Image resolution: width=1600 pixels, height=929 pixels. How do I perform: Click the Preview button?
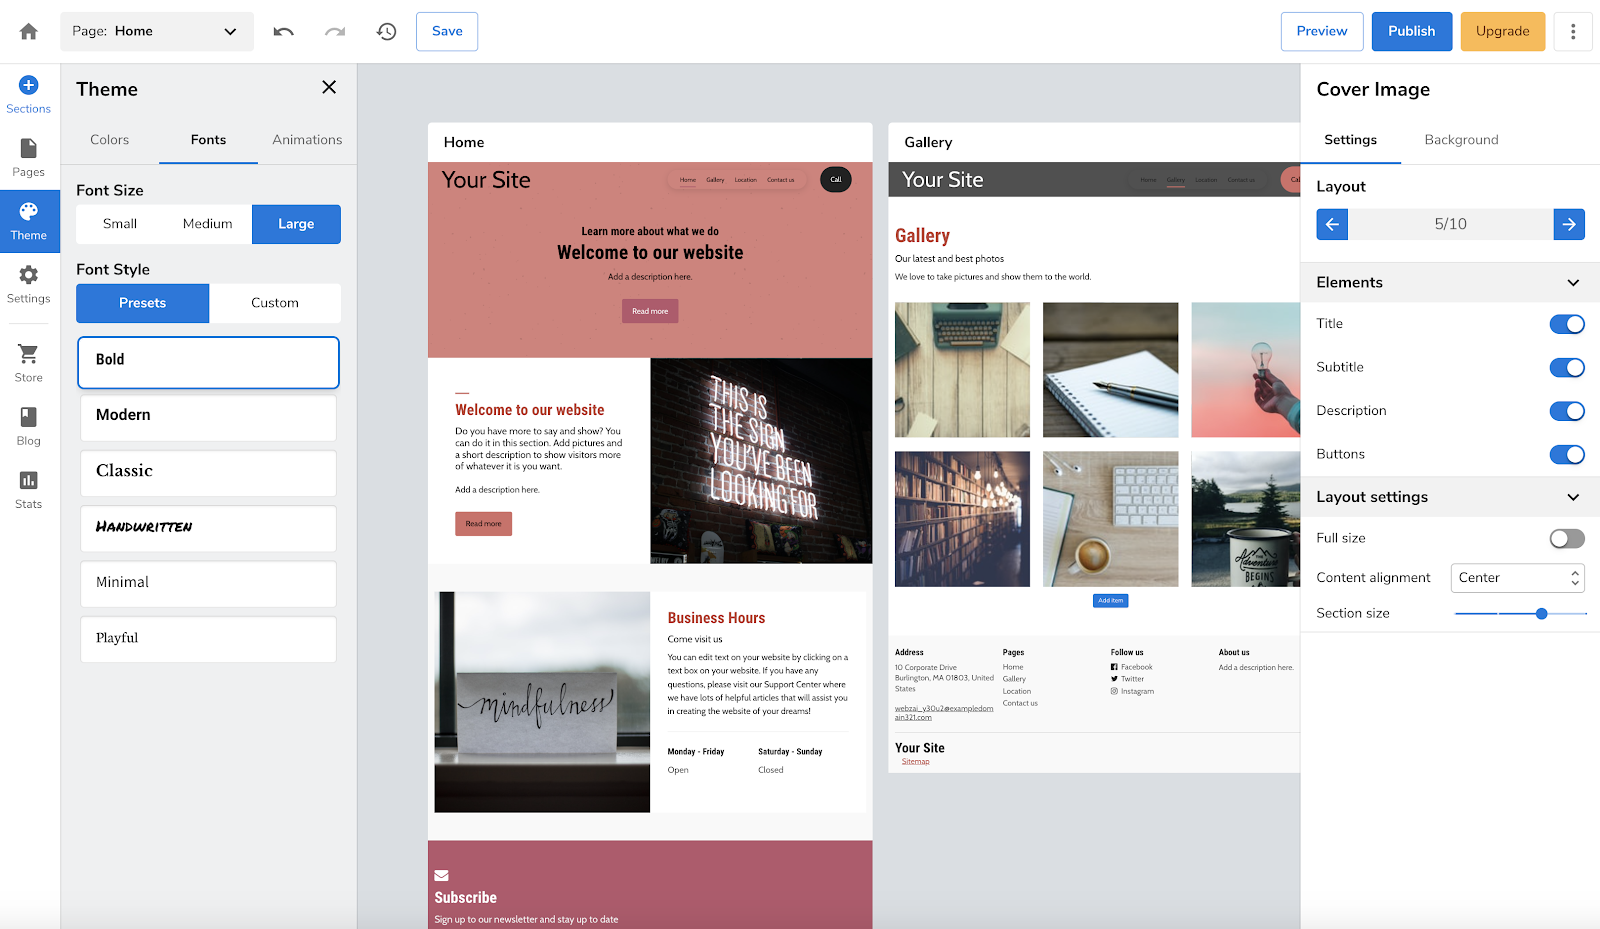point(1322,31)
